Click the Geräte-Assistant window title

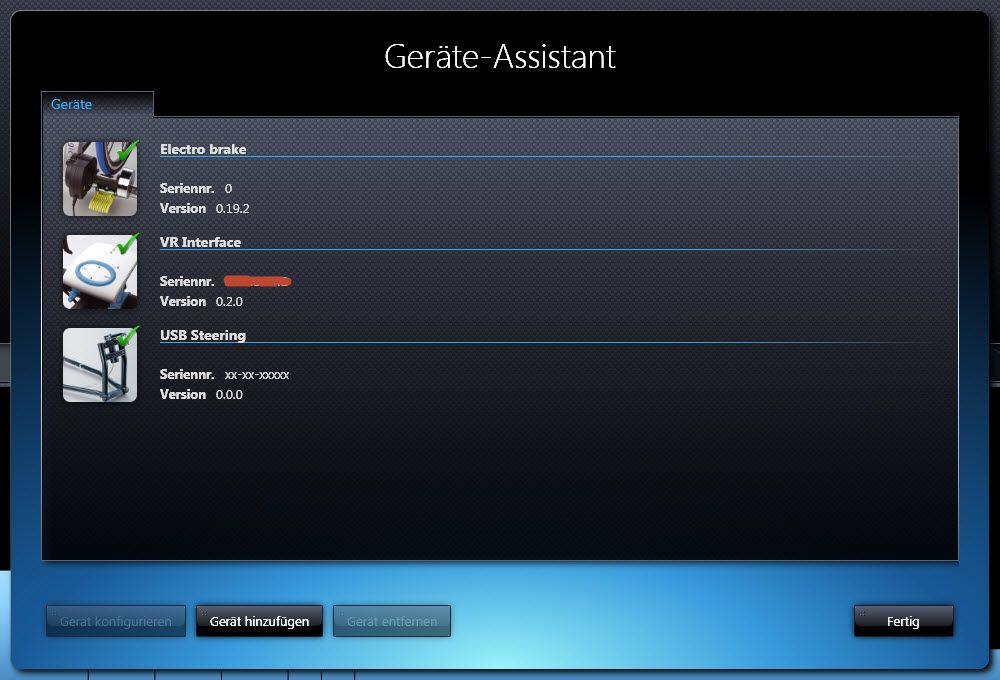click(x=500, y=56)
